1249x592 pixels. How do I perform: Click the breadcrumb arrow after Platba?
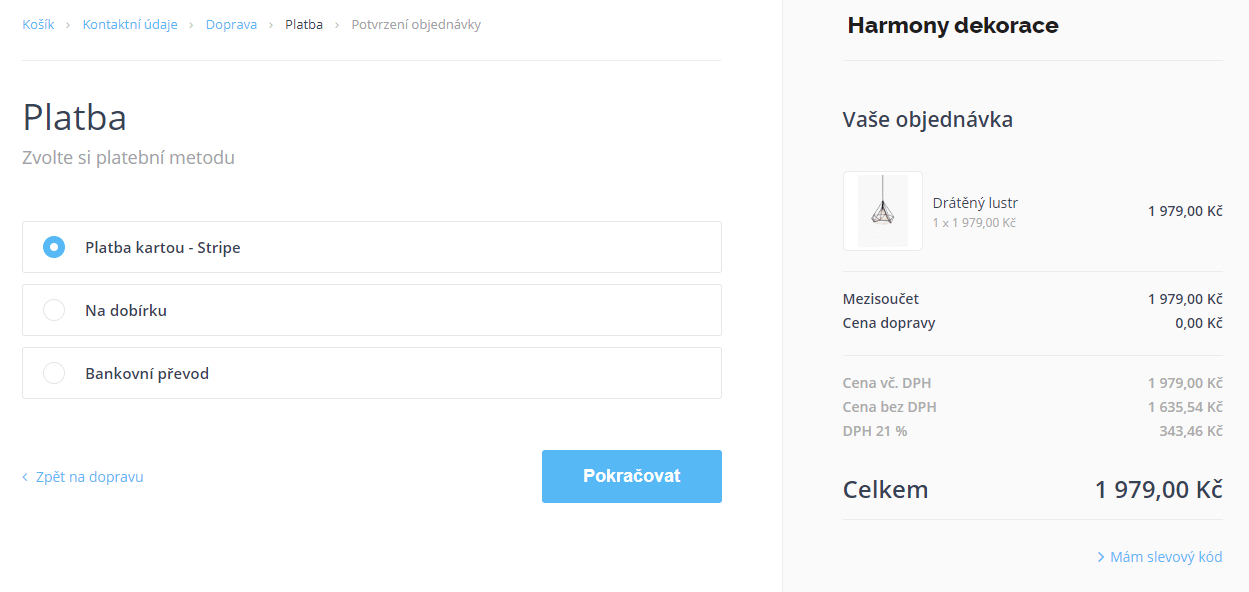click(337, 24)
